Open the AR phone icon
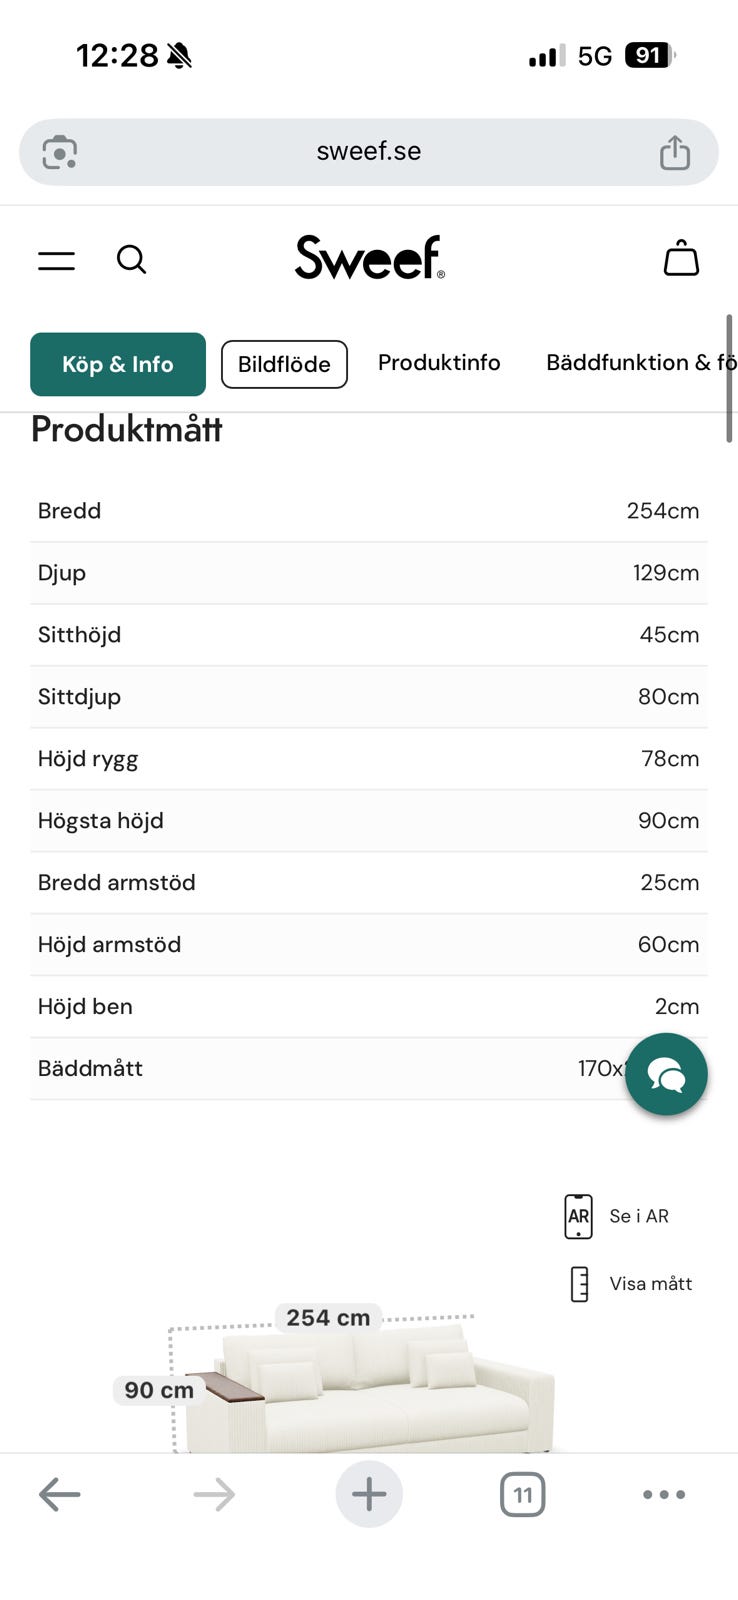Image resolution: width=738 pixels, height=1600 pixels. (578, 1216)
